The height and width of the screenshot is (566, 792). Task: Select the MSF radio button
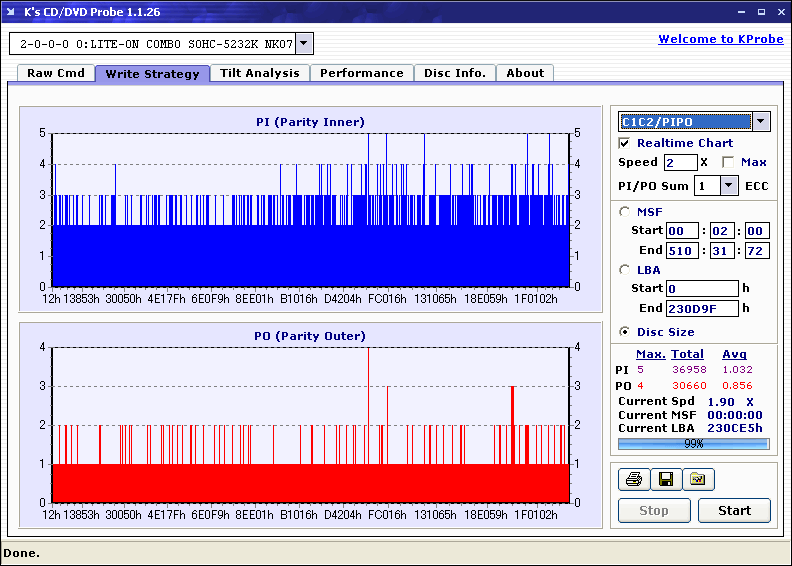[x=625, y=211]
